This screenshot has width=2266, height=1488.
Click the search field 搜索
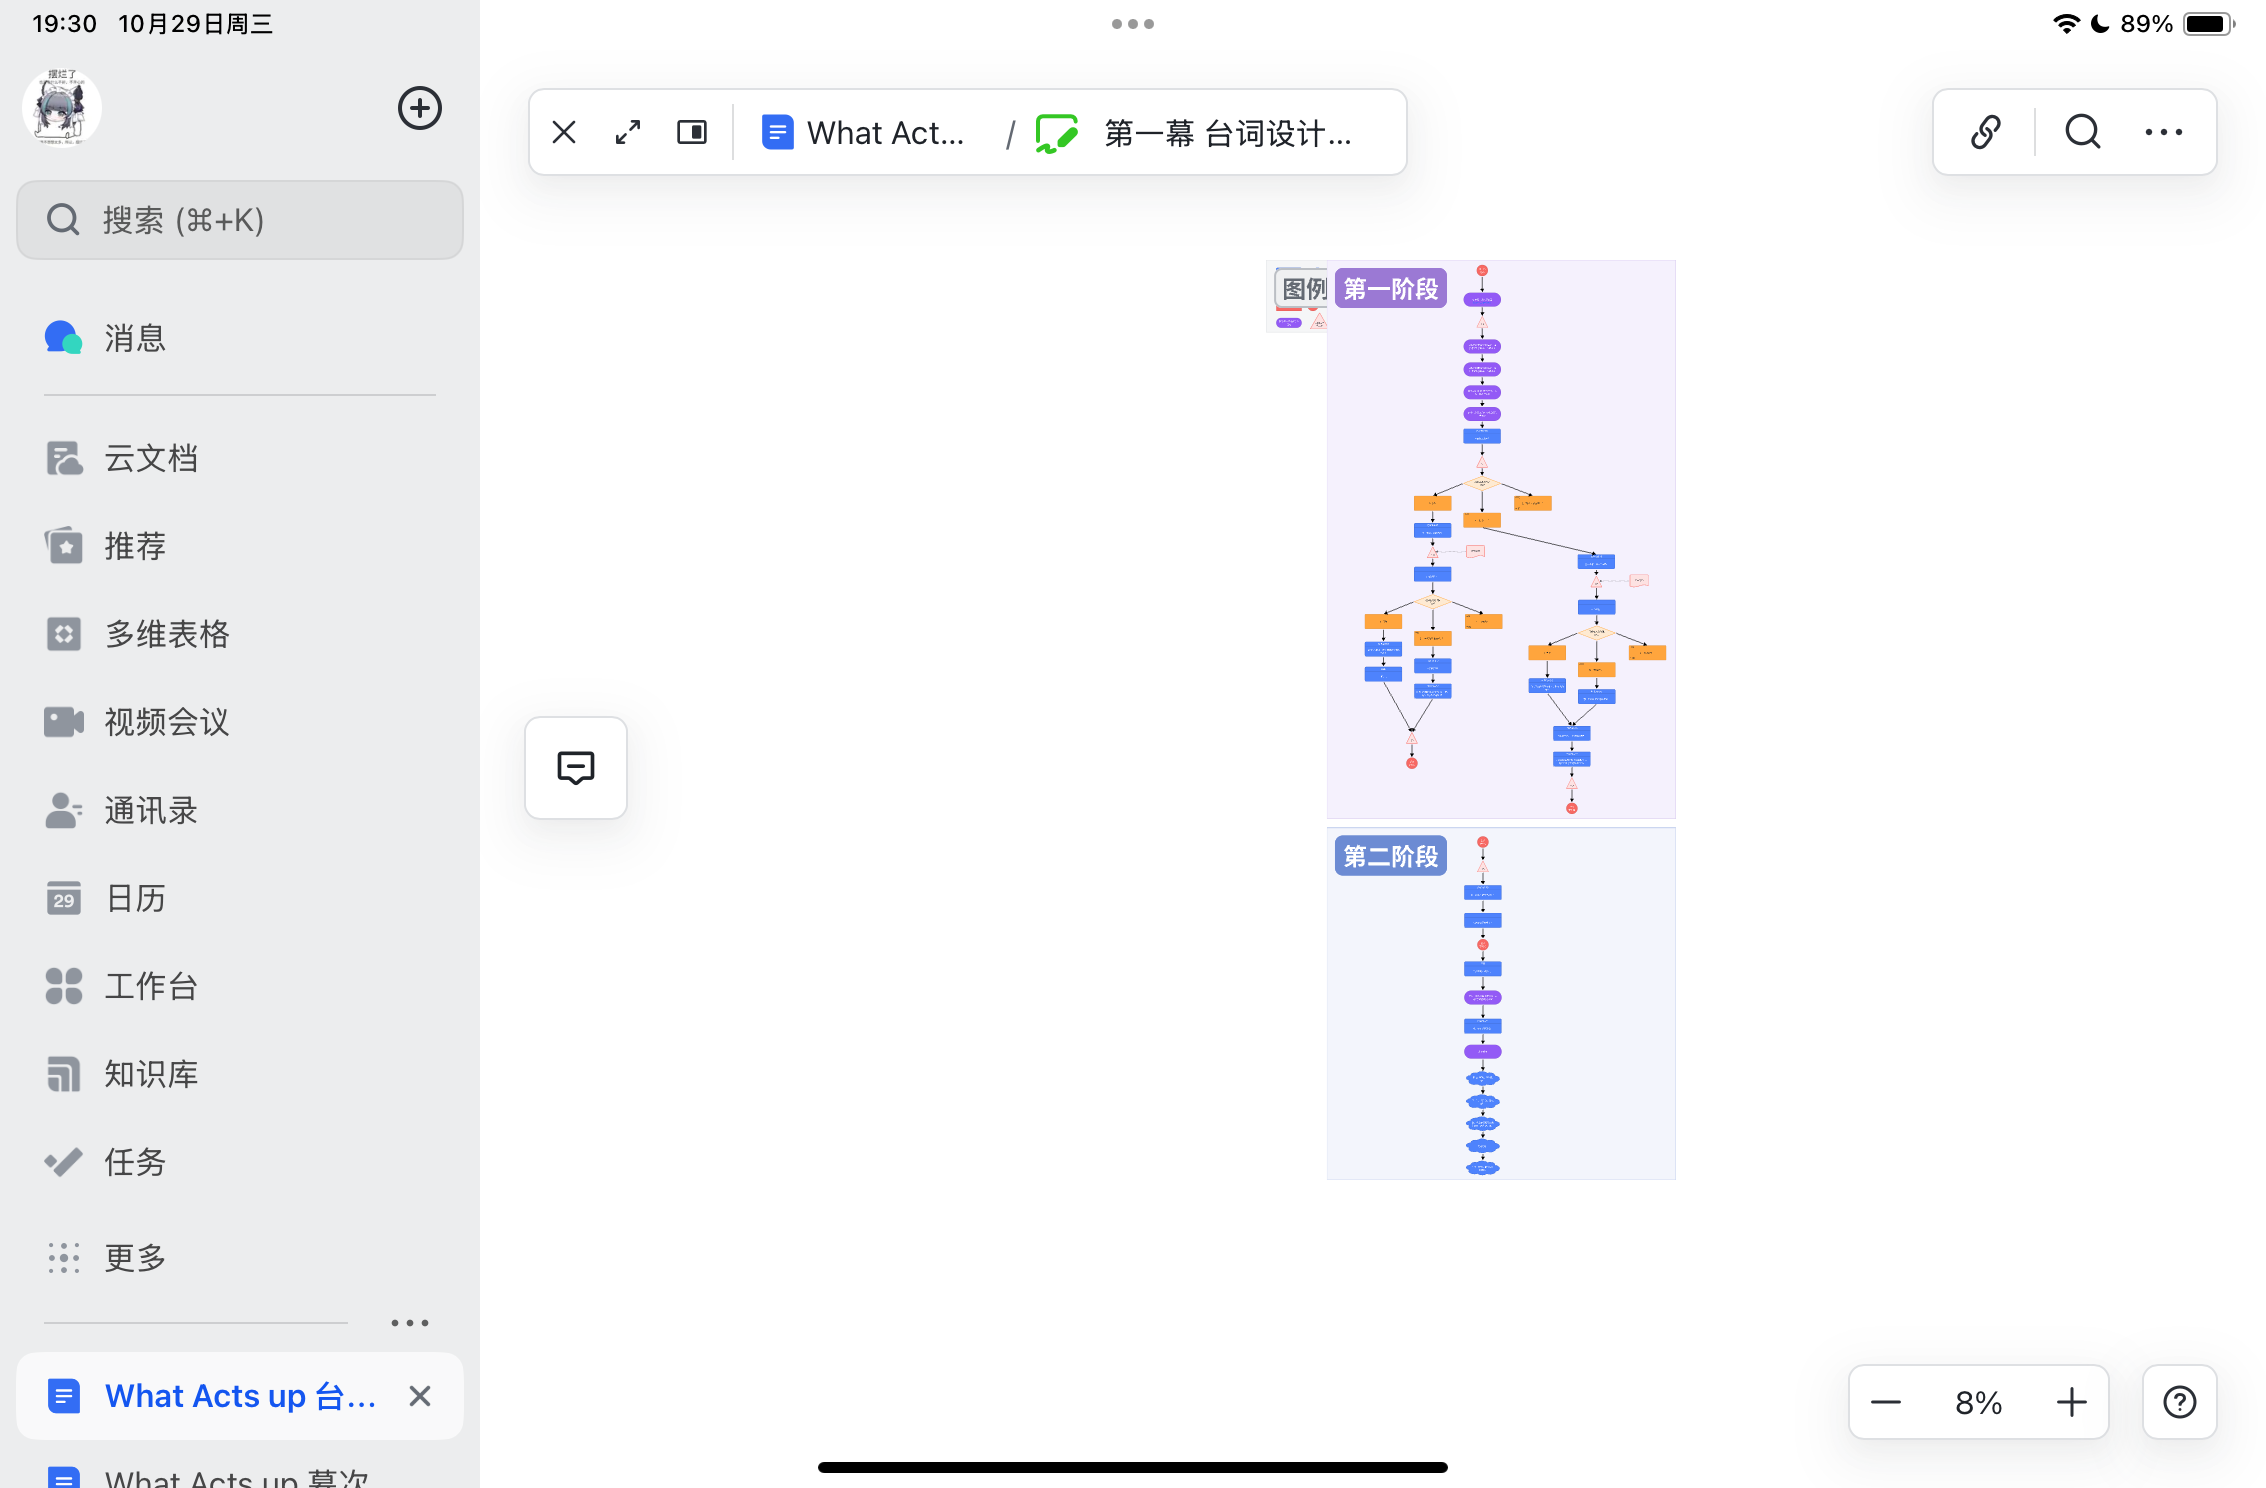tap(240, 220)
